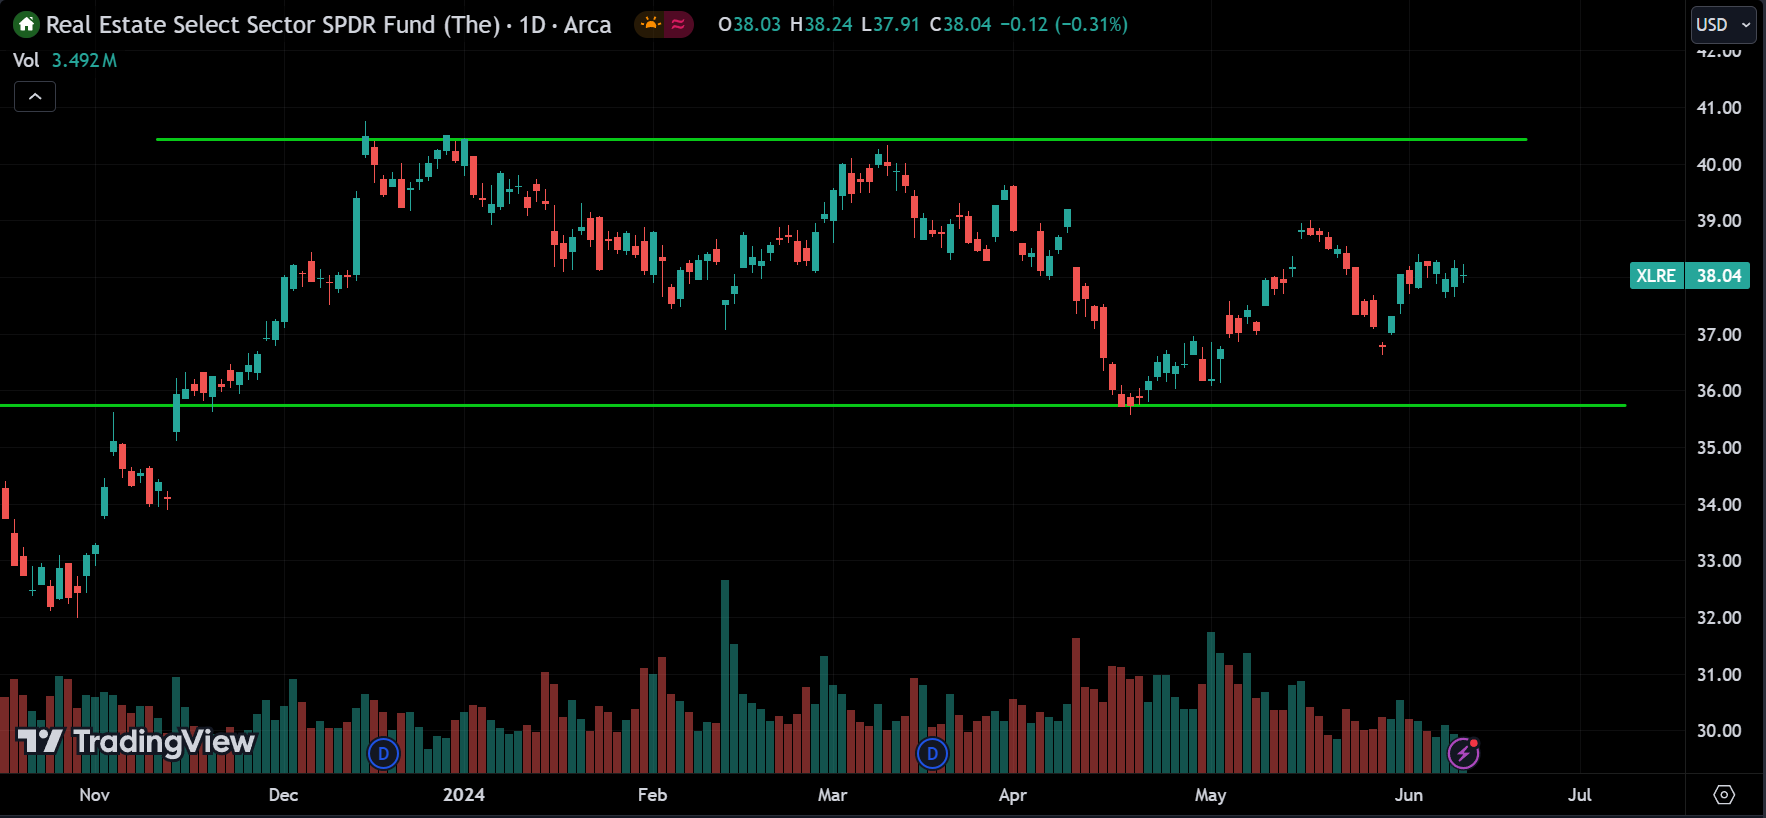1766x818 pixels.
Task: Click the close price value C38.04
Action: (x=960, y=24)
